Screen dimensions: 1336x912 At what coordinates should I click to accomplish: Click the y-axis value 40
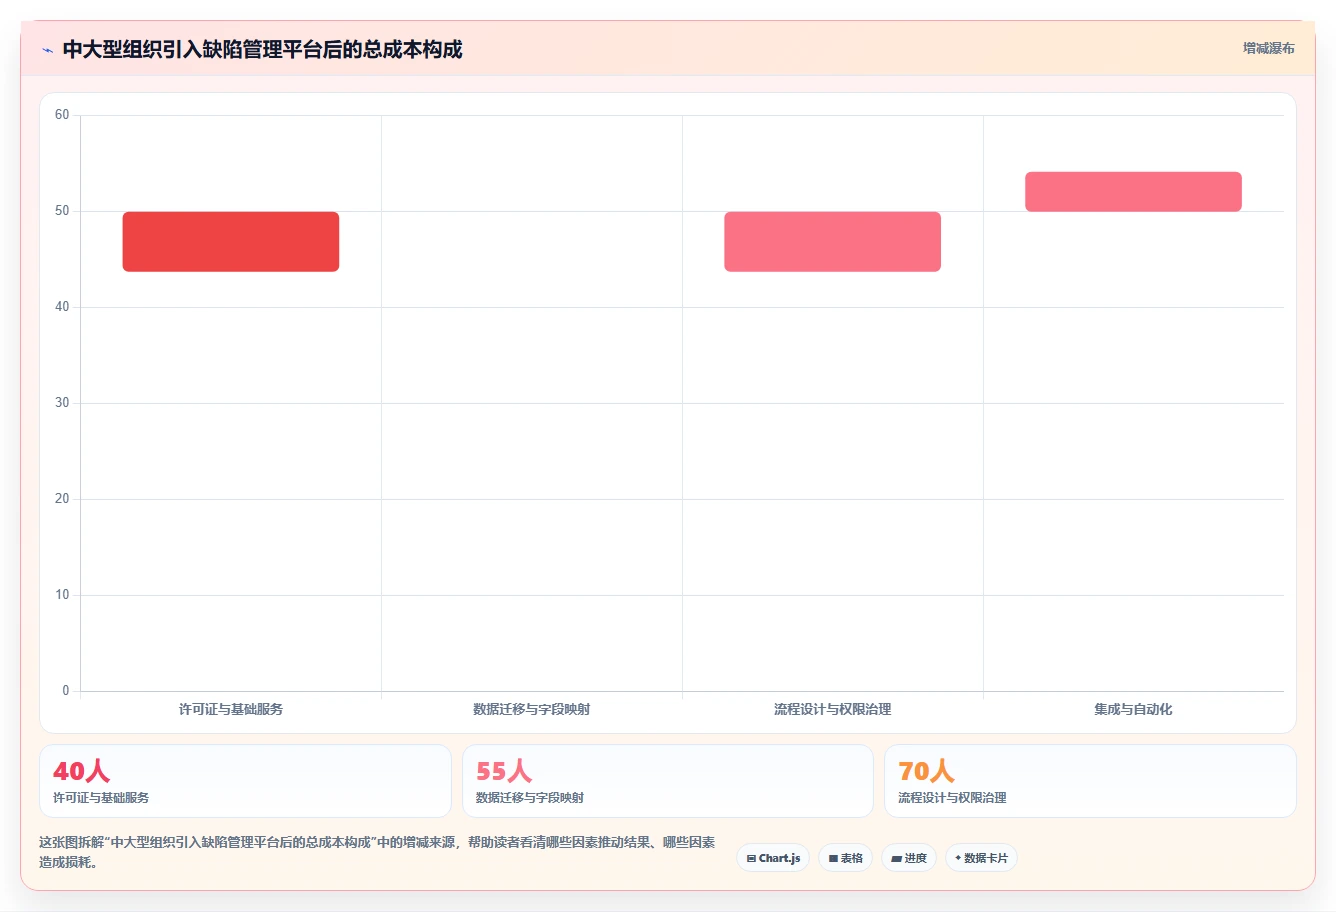62,307
